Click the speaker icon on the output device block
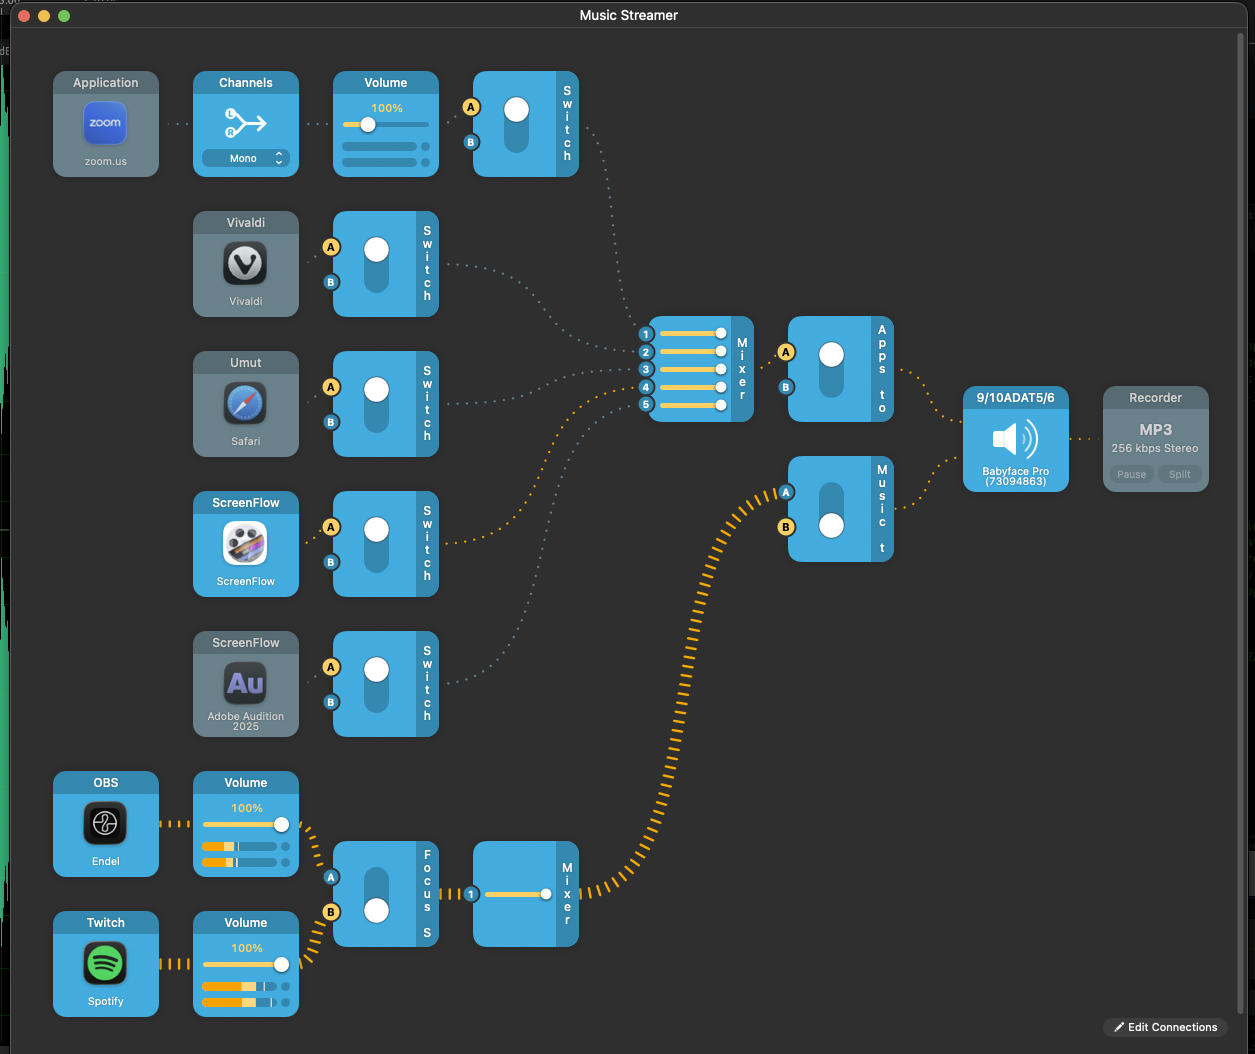1255x1054 pixels. point(1015,439)
